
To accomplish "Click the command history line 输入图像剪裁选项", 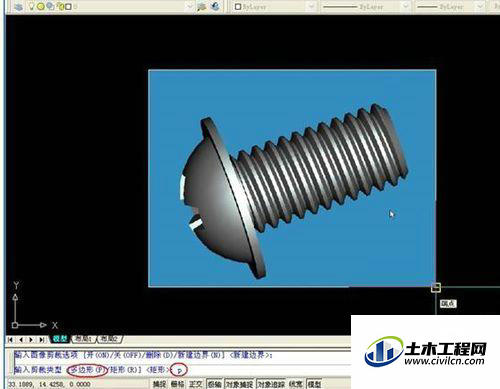I will (x=143, y=355).
